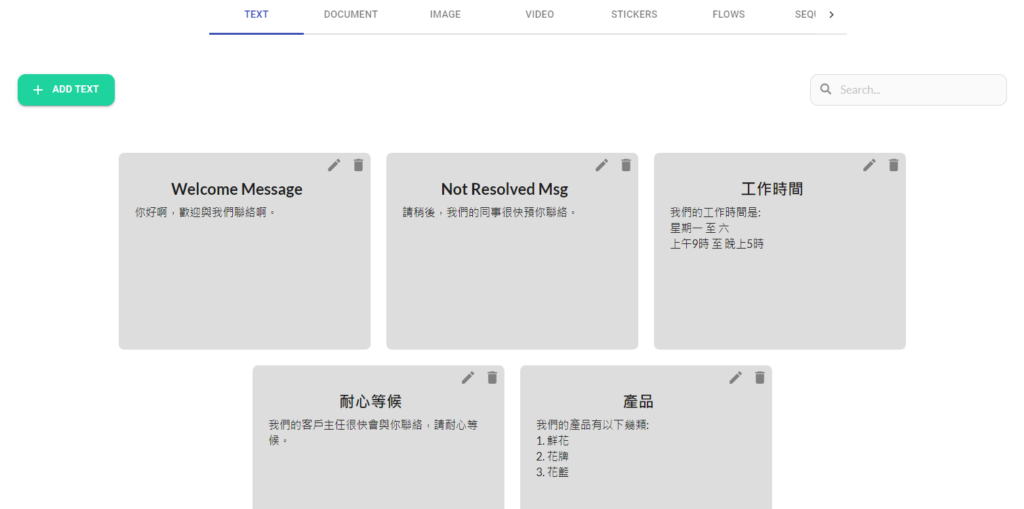
Task: Edit the 耐心等候 text card
Action: [468, 377]
